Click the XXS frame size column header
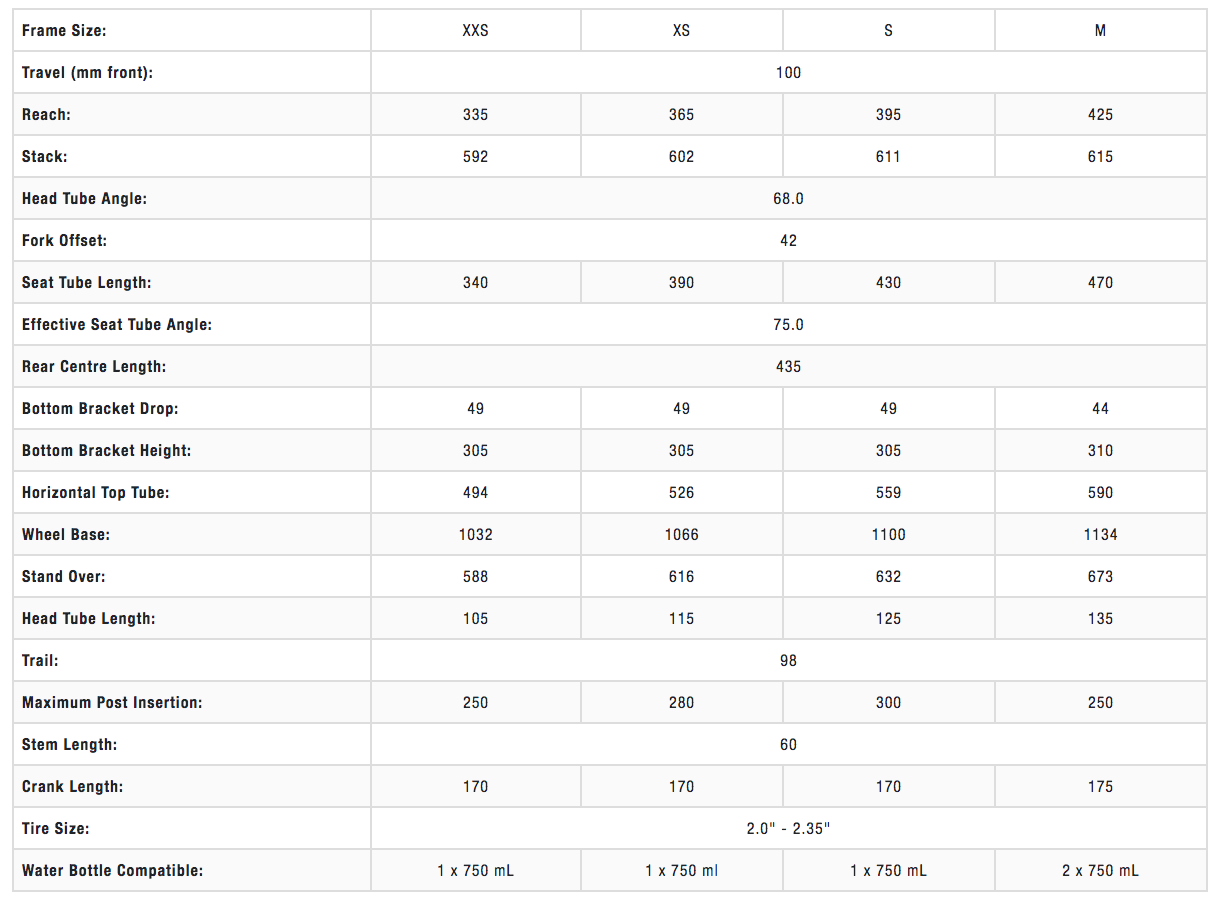Image resolution: width=1220 pixels, height=902 pixels. [x=476, y=30]
